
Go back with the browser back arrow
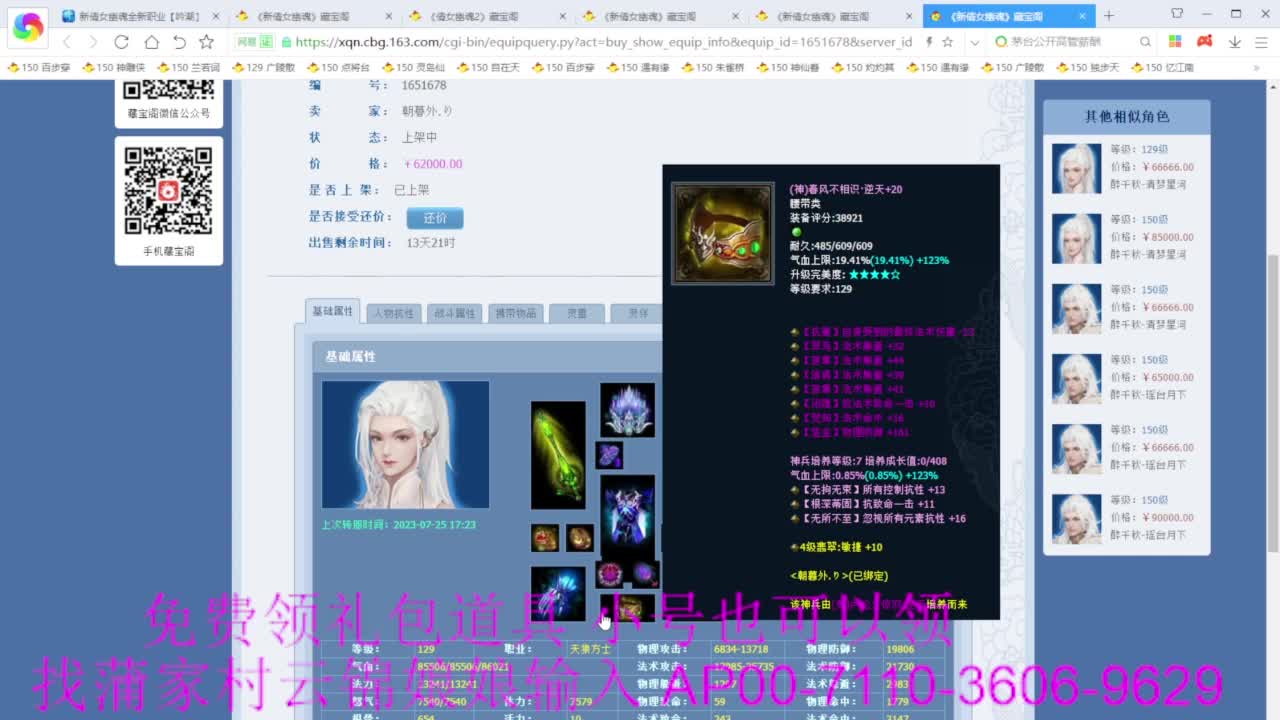point(67,42)
